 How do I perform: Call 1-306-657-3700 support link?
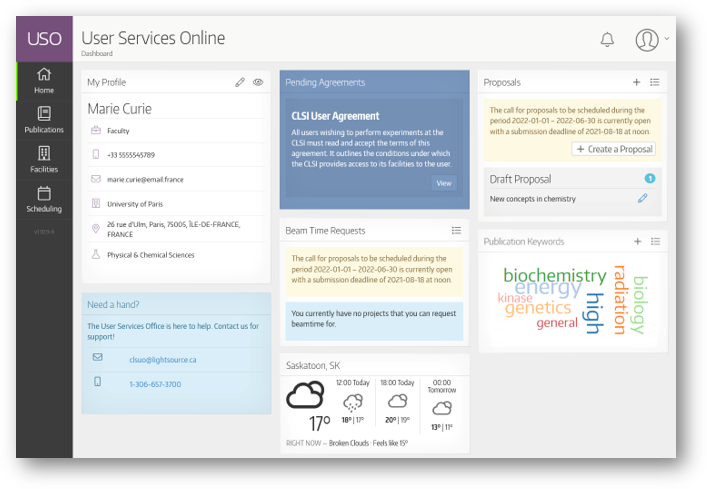155,384
